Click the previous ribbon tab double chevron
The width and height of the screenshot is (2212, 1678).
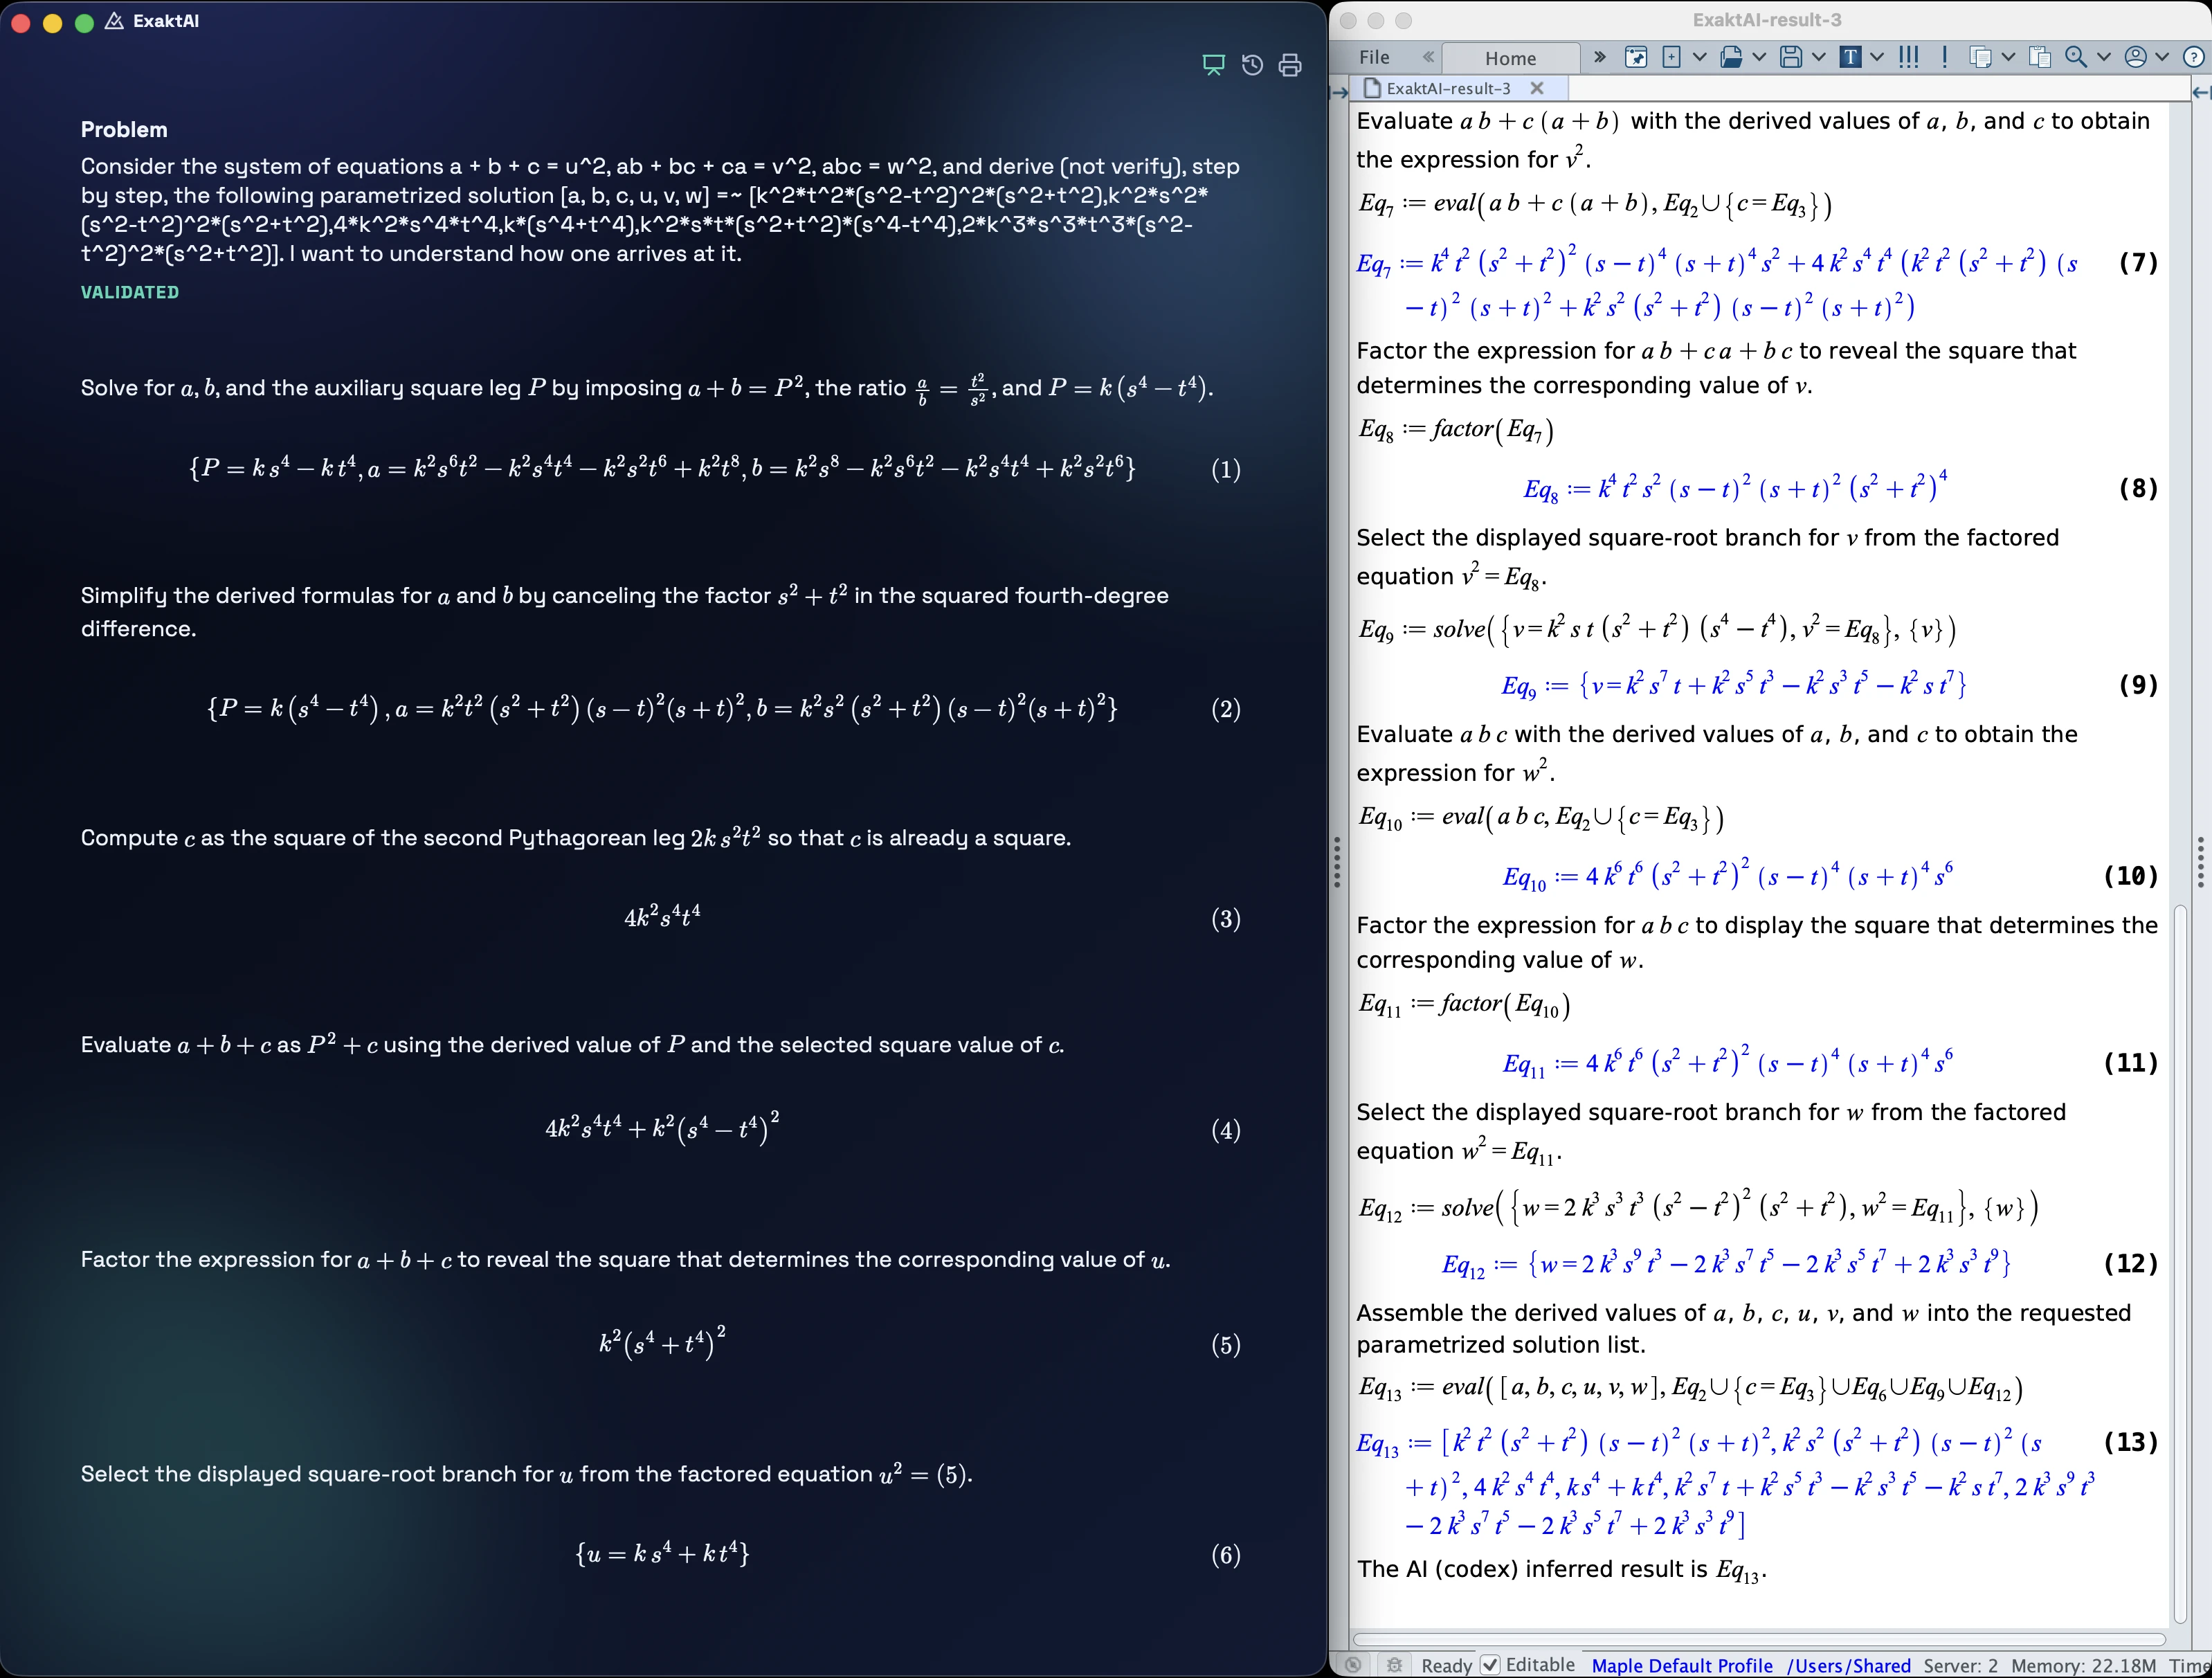click(1428, 57)
